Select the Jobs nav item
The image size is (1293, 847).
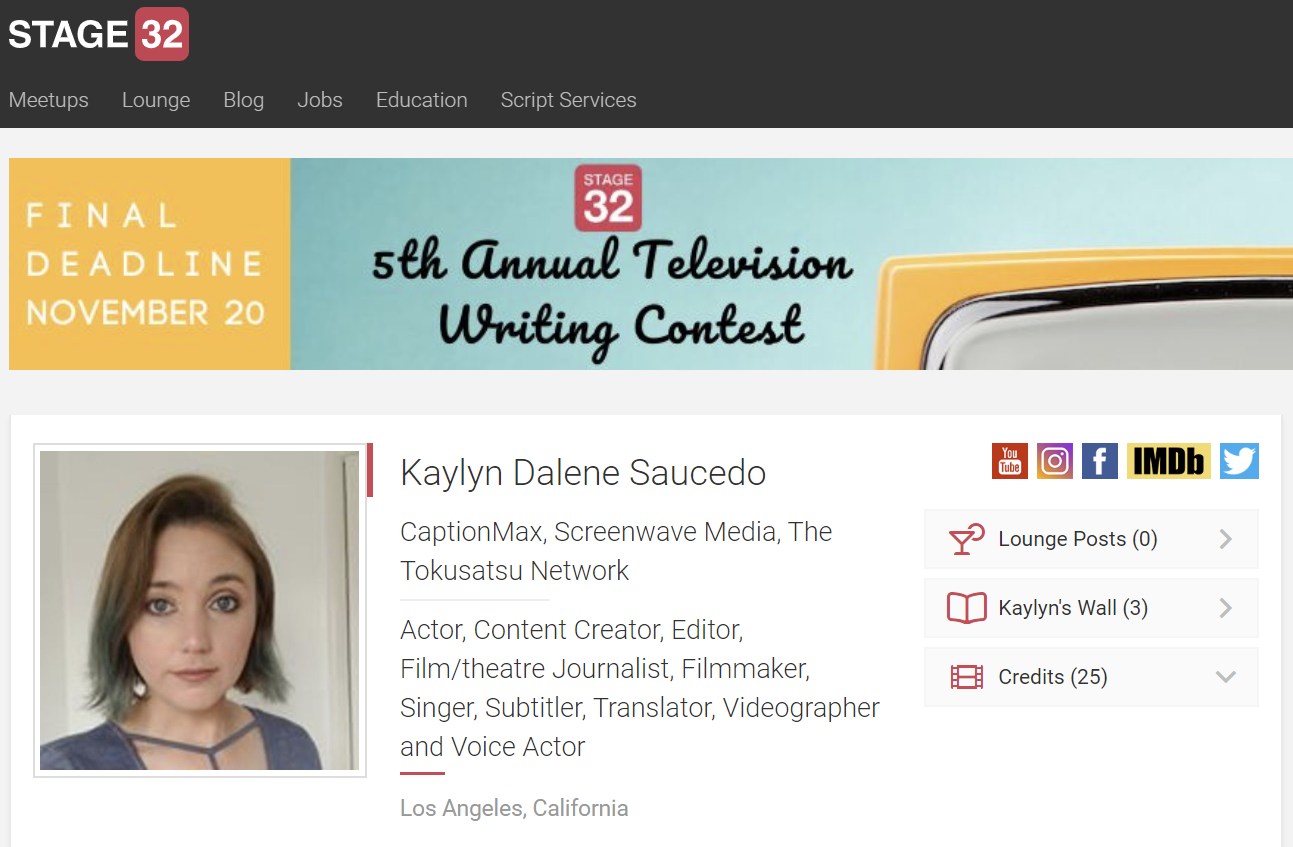tap(320, 100)
